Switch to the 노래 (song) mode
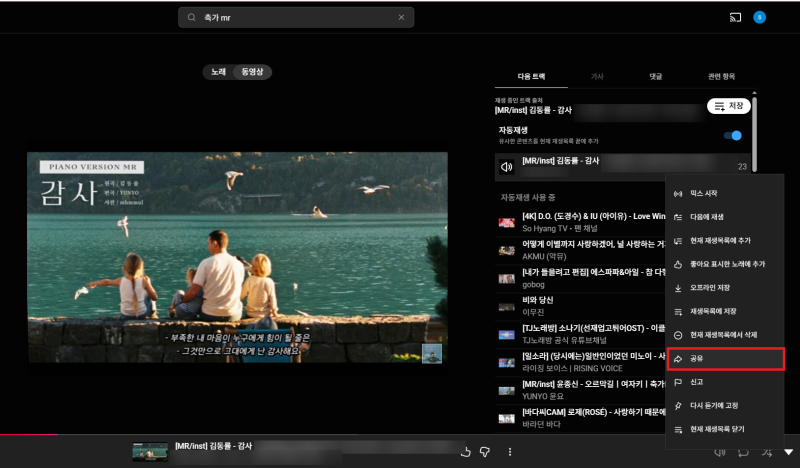Screen dimensions: 800x468 click(x=218, y=72)
